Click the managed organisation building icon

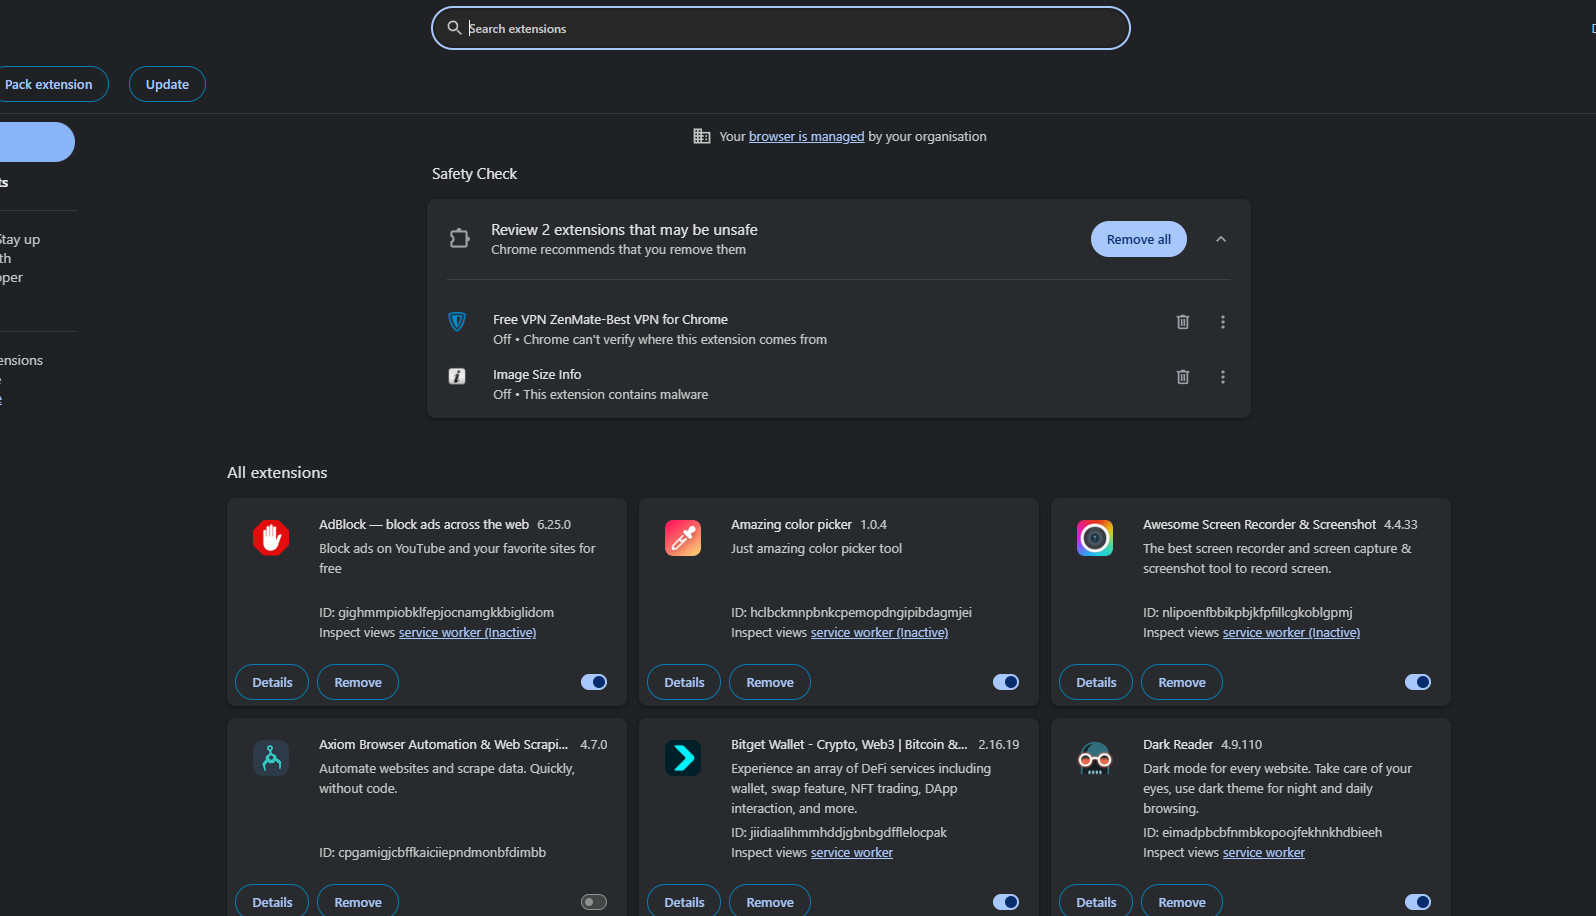pos(702,136)
